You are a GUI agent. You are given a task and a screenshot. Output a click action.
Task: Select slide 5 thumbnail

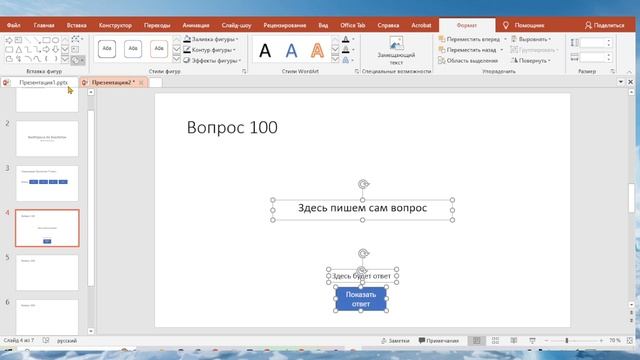(47, 273)
